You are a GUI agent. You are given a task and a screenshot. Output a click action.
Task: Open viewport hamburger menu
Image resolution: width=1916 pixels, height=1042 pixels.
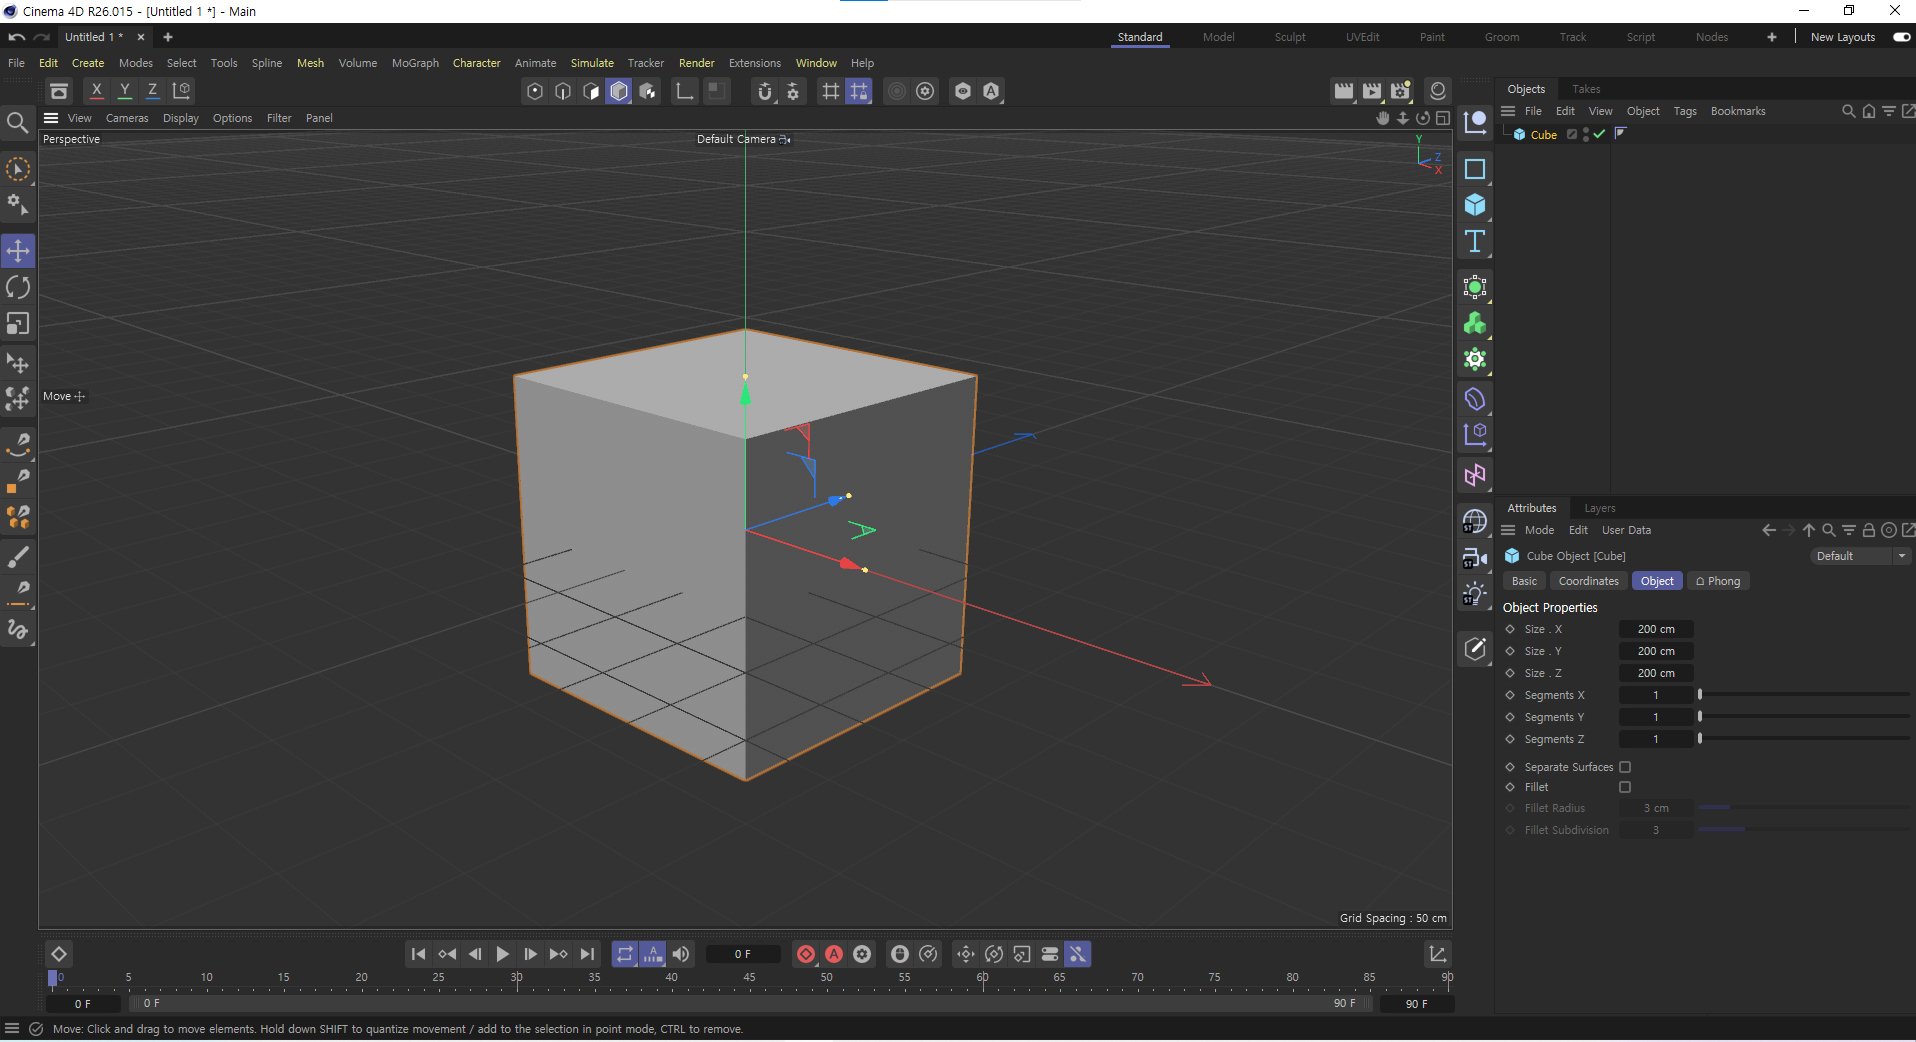[x=51, y=118]
